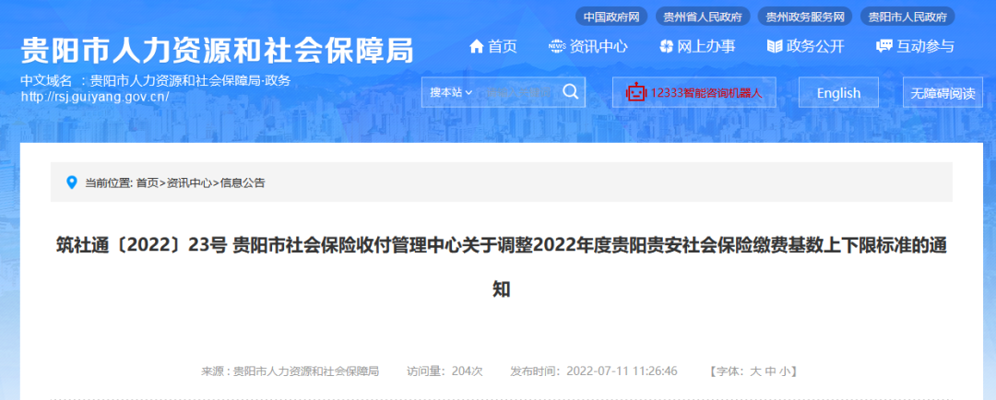Screen dimensions: 996x400
Task: Click the red robot icon
Action: (635, 93)
